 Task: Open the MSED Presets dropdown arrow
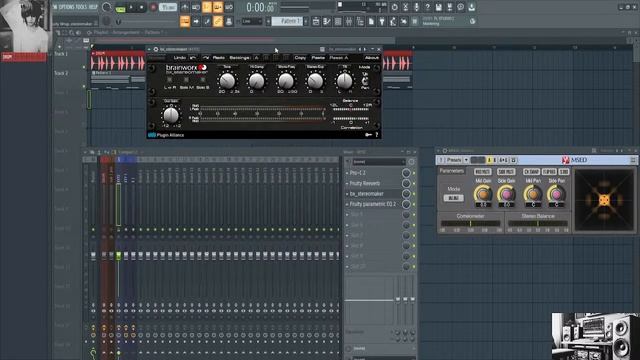(x=466, y=160)
